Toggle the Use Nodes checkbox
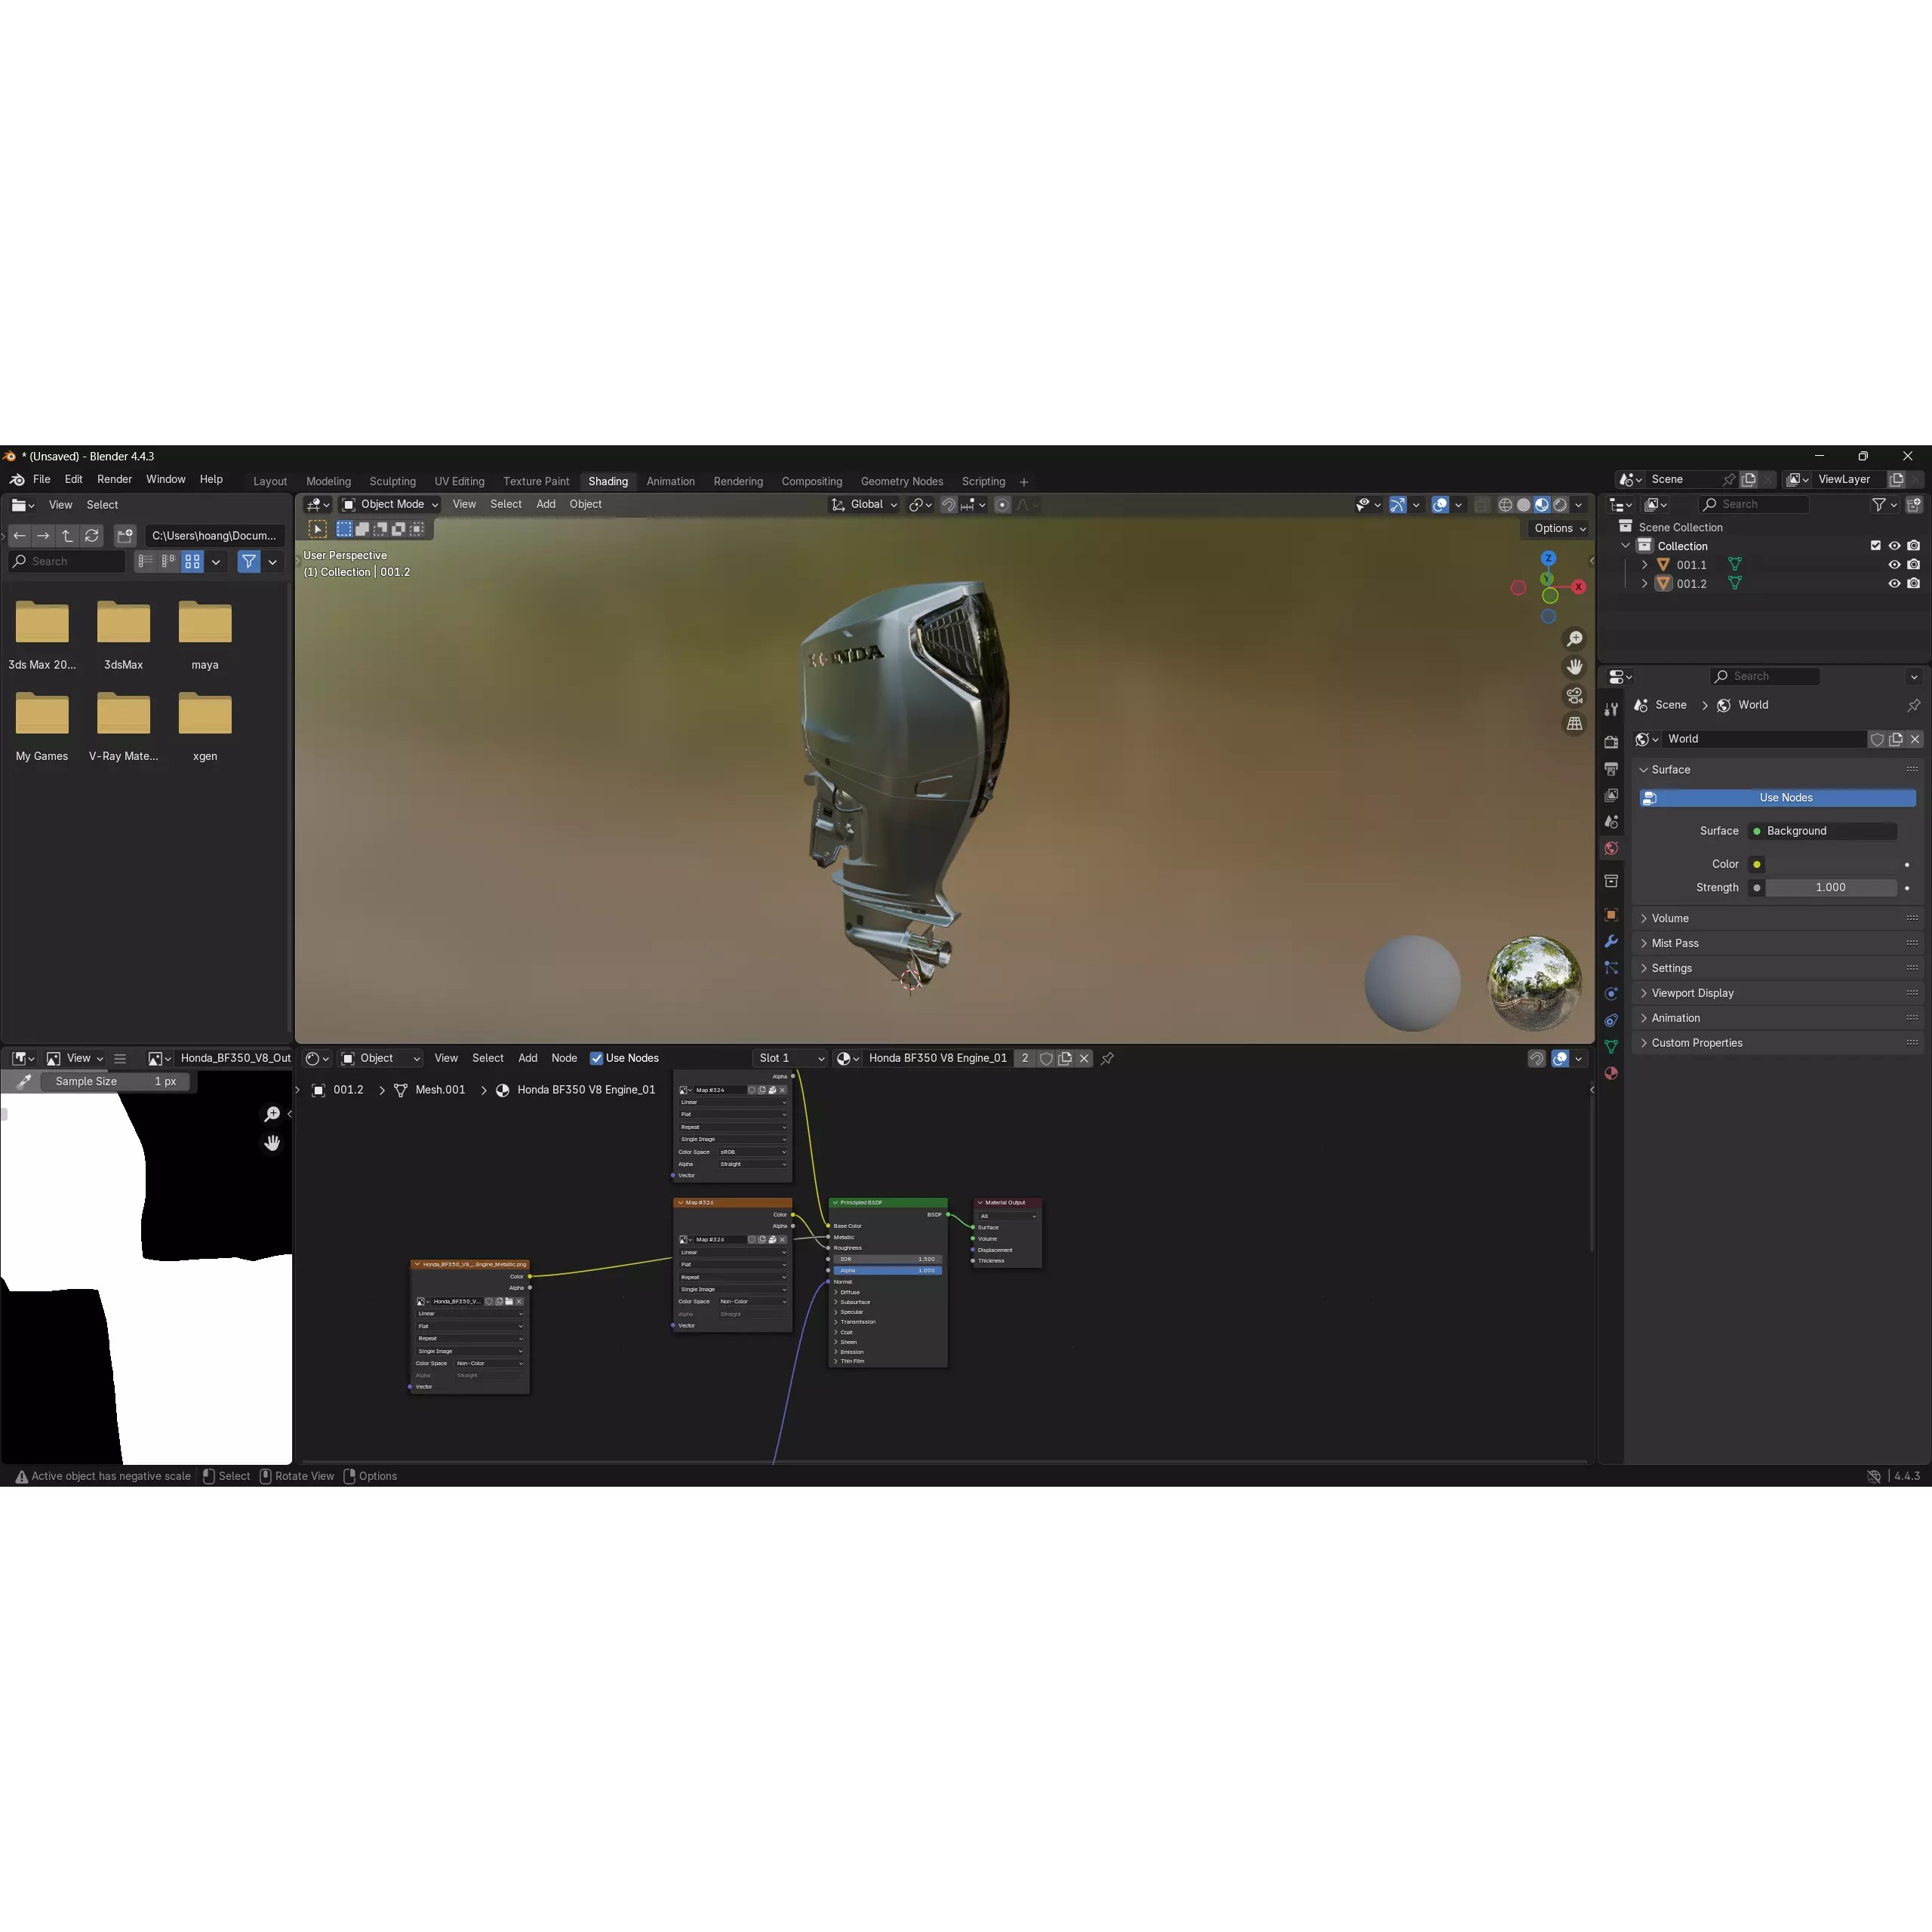 coord(596,1058)
